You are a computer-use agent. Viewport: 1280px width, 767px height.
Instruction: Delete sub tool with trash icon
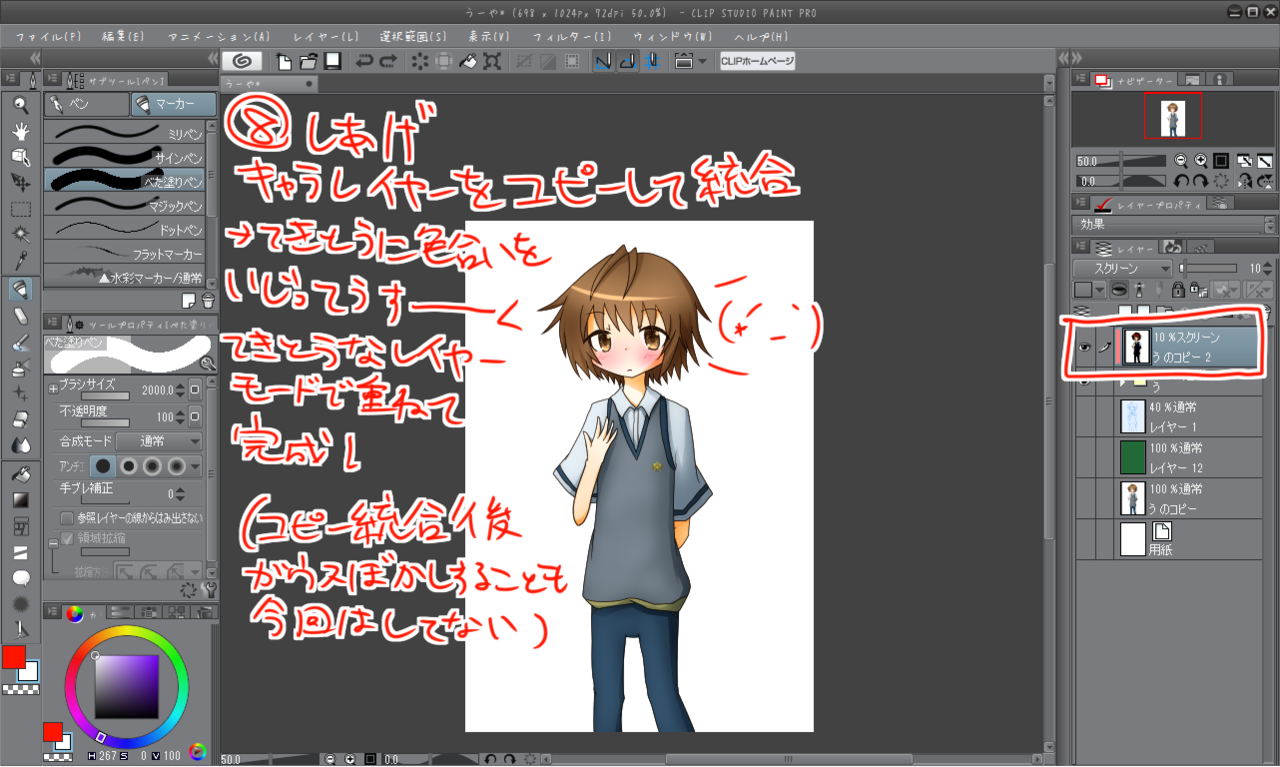(x=208, y=300)
